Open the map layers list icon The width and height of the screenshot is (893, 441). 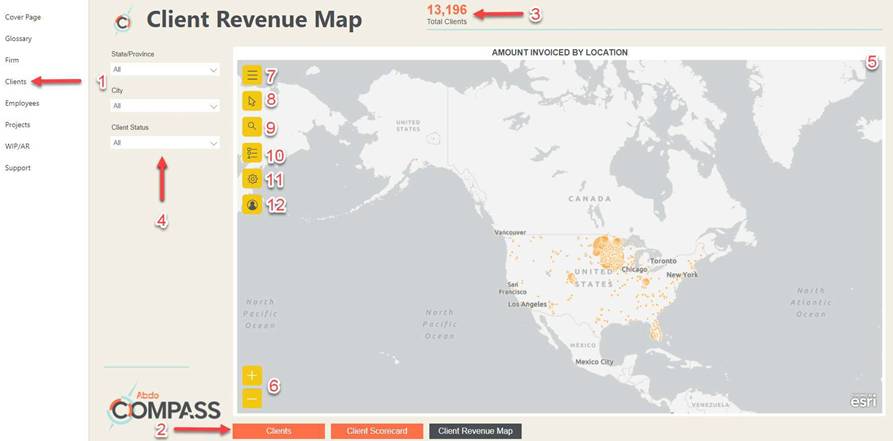coord(252,153)
